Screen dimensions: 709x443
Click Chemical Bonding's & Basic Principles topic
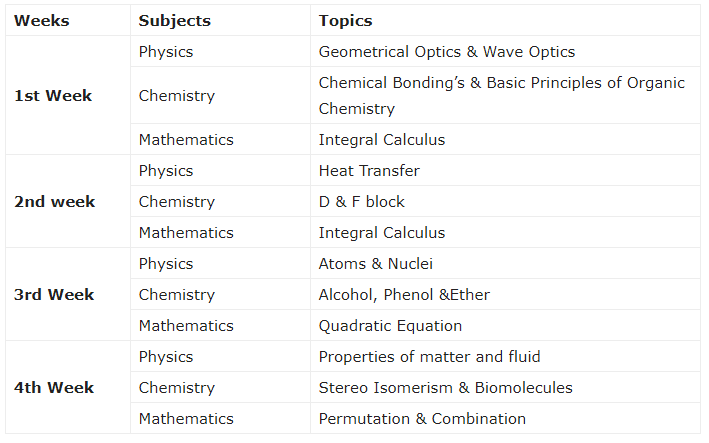point(501,96)
